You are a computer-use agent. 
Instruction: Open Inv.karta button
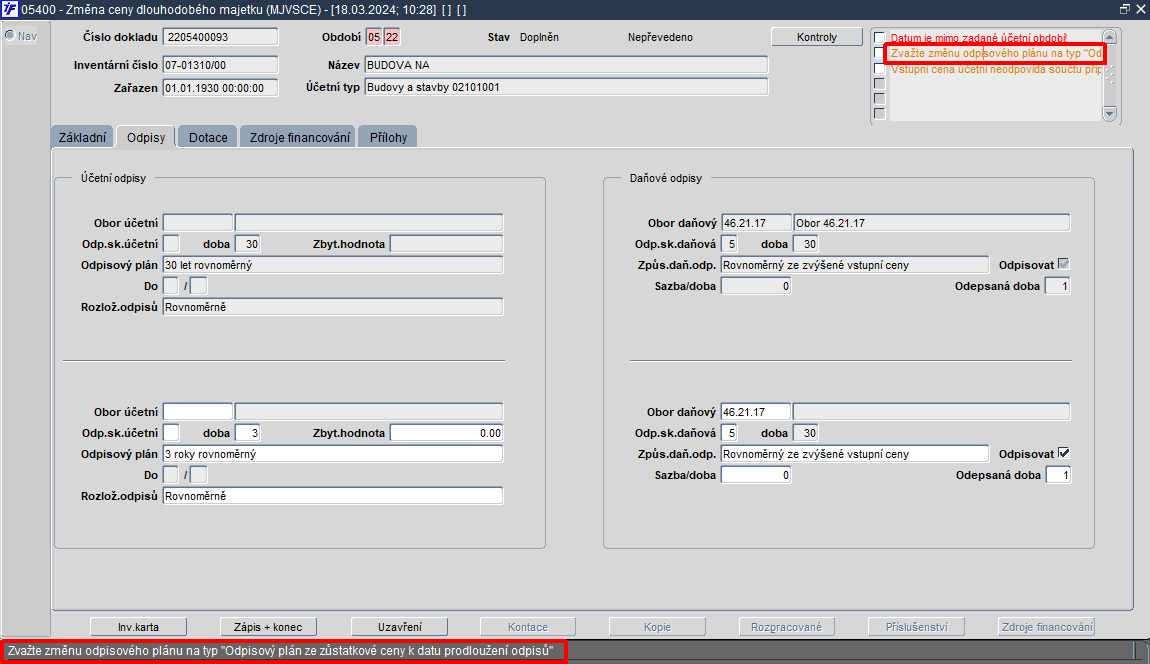[139, 627]
